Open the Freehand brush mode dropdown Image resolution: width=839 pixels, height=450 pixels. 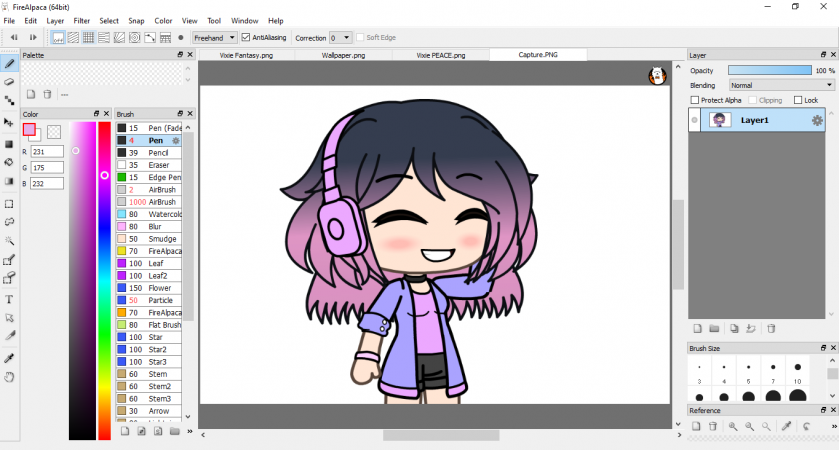(214, 38)
